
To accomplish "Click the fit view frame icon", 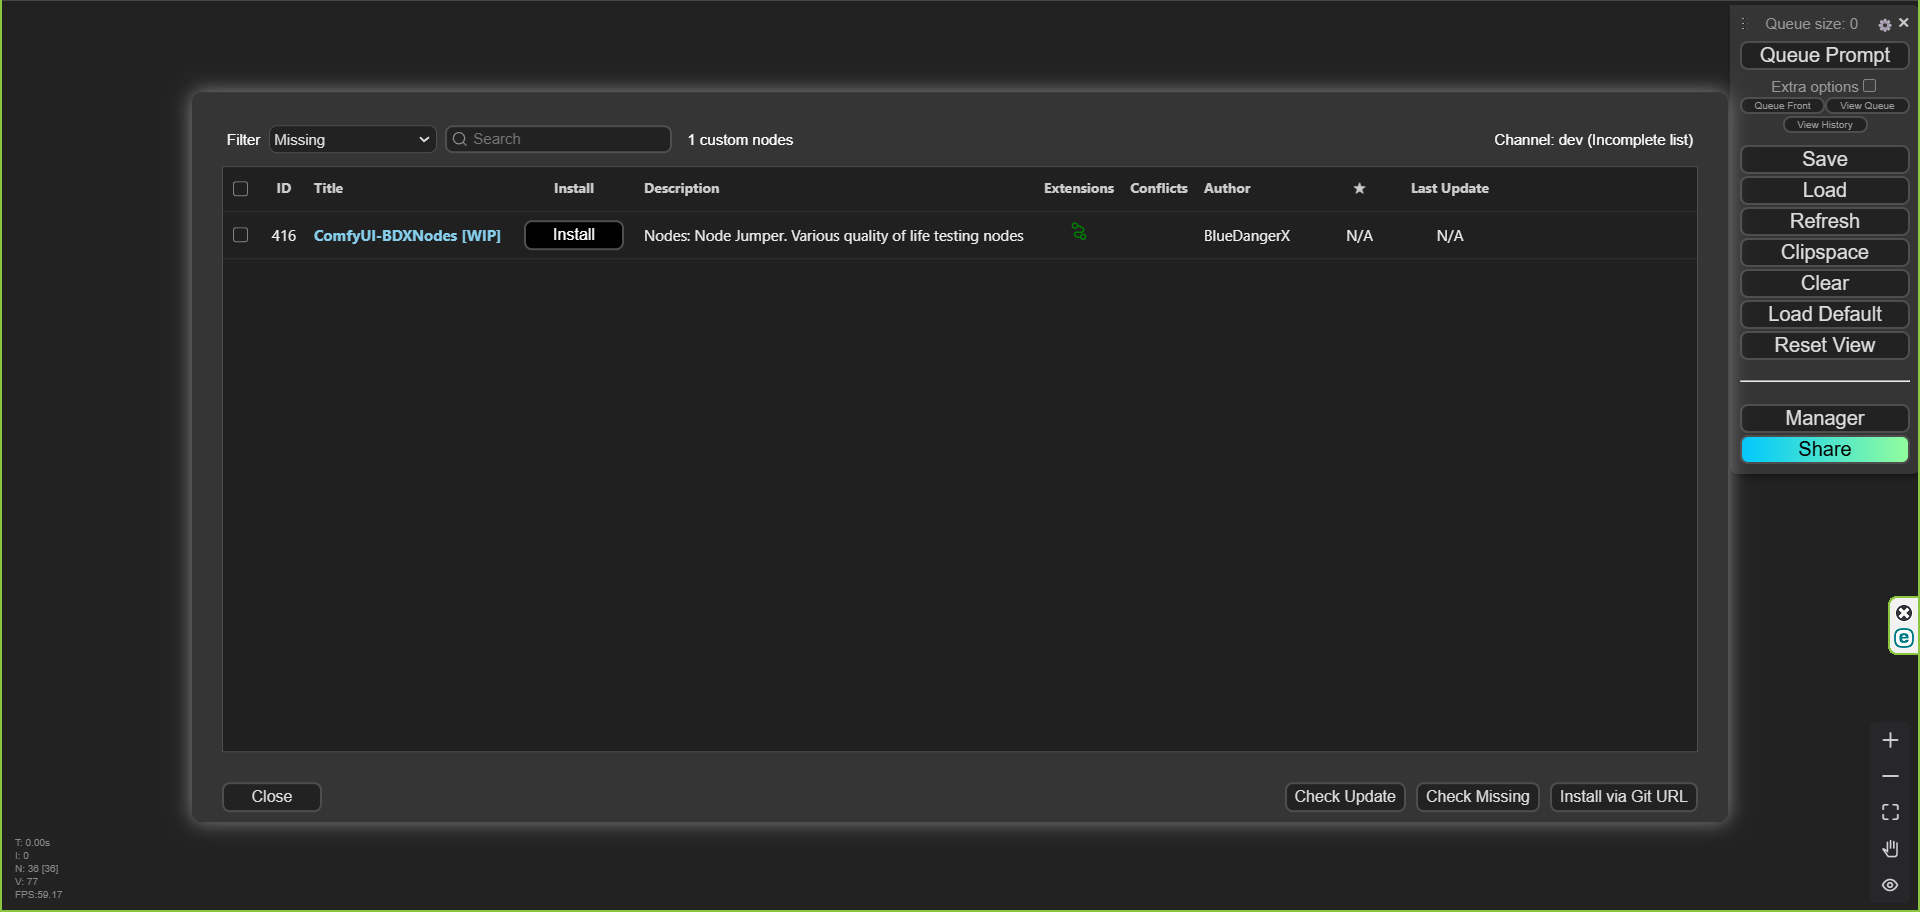I will (x=1890, y=813).
